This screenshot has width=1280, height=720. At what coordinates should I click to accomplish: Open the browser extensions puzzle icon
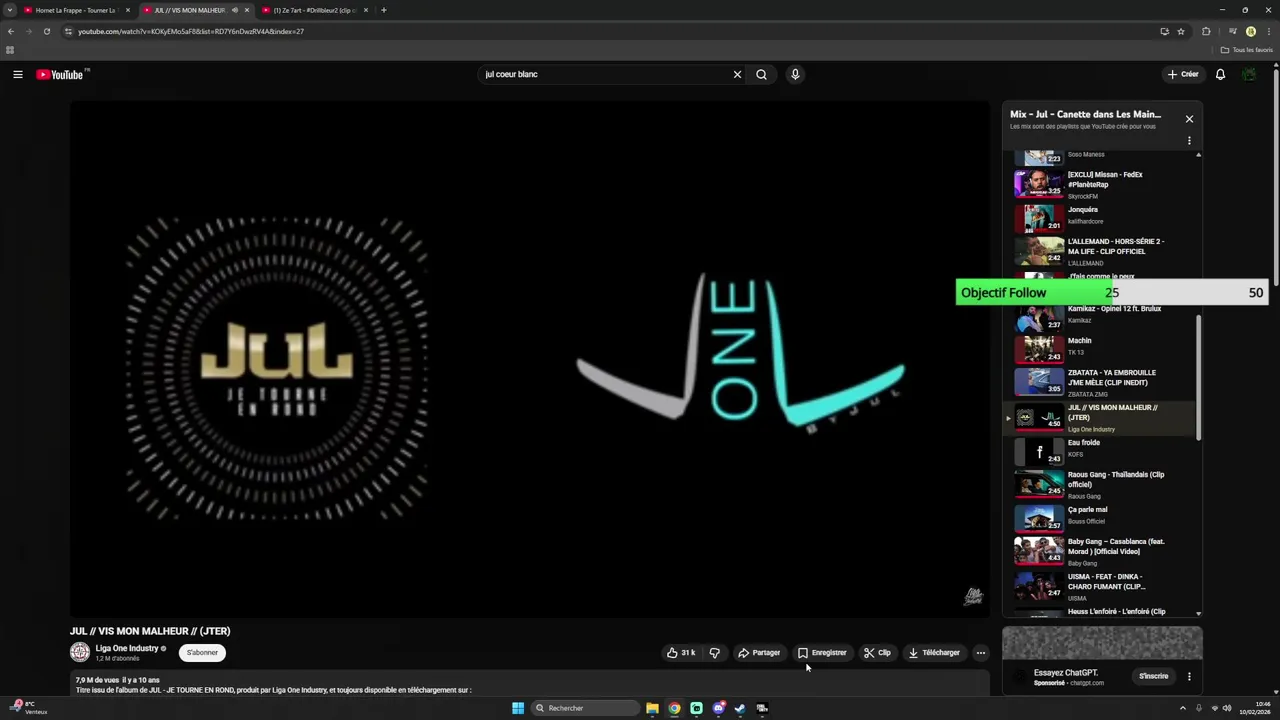pos(1206,31)
